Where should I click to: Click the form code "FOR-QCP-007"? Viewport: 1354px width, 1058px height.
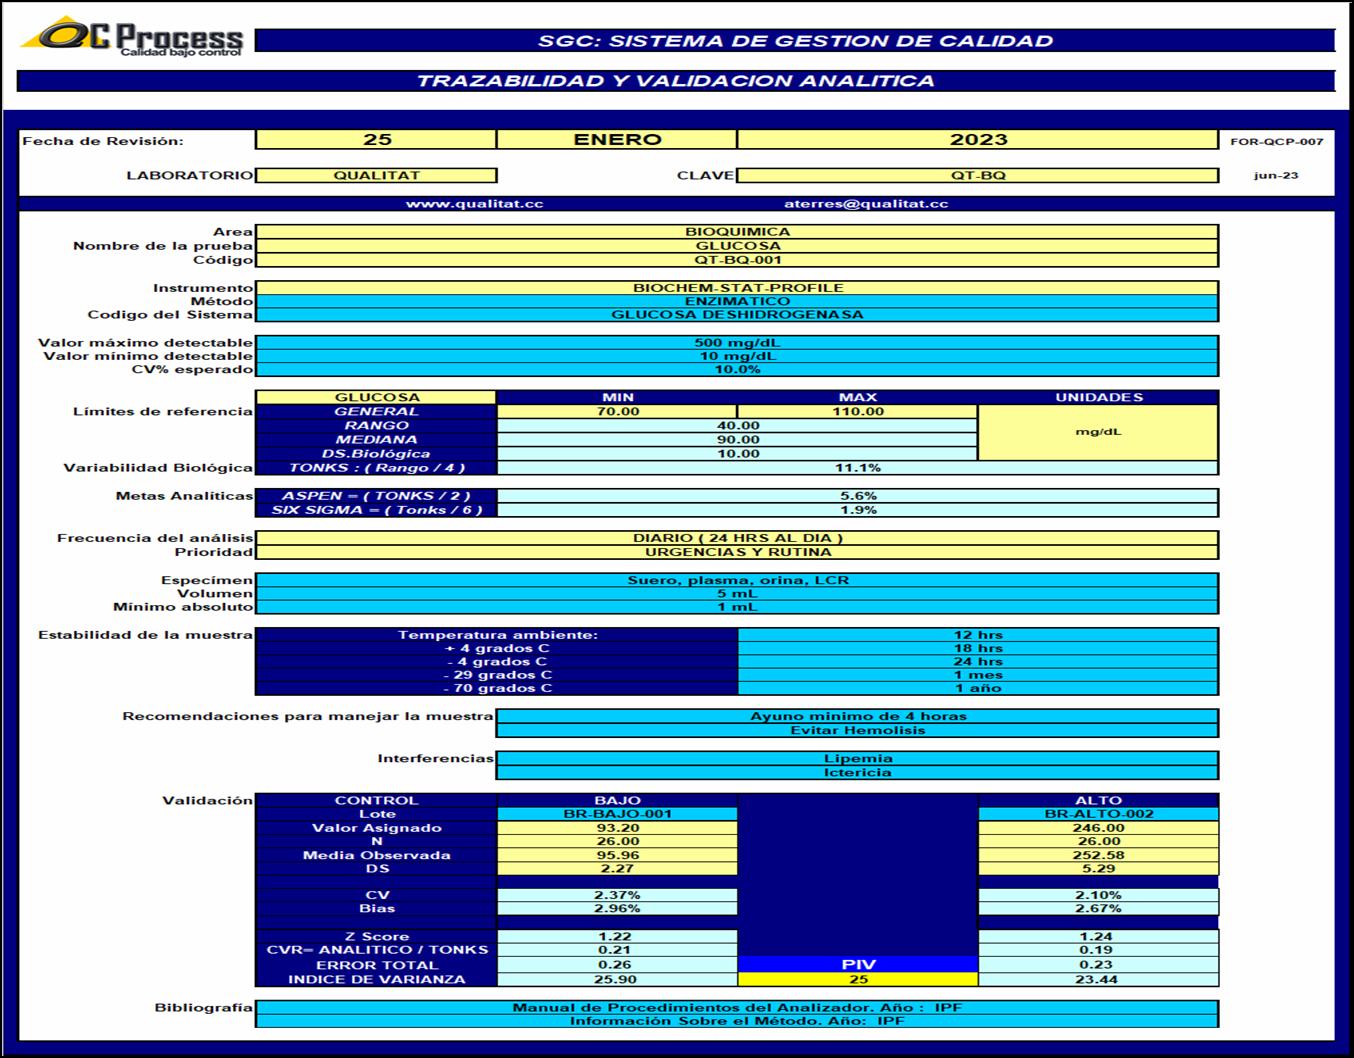pos(1276,141)
